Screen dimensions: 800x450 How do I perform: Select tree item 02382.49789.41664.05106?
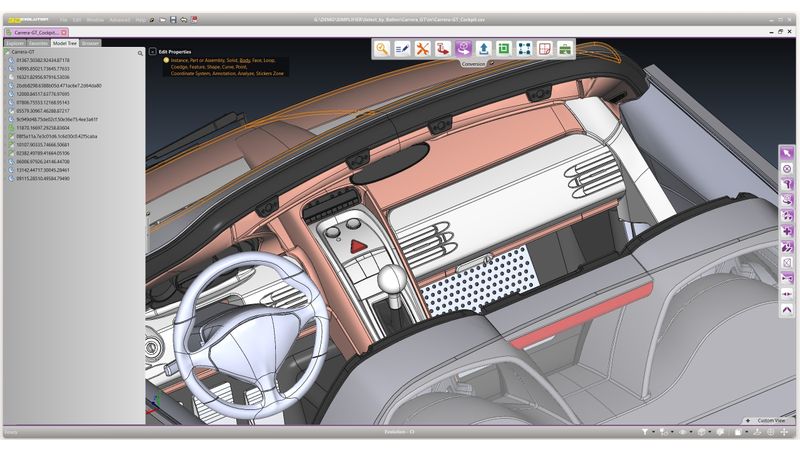click(x=43, y=153)
